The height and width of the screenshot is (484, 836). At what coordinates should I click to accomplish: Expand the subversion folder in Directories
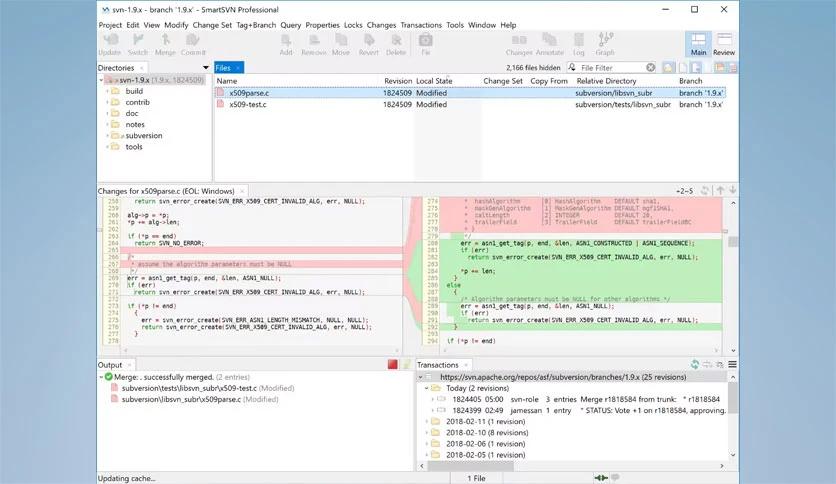(x=106, y=136)
